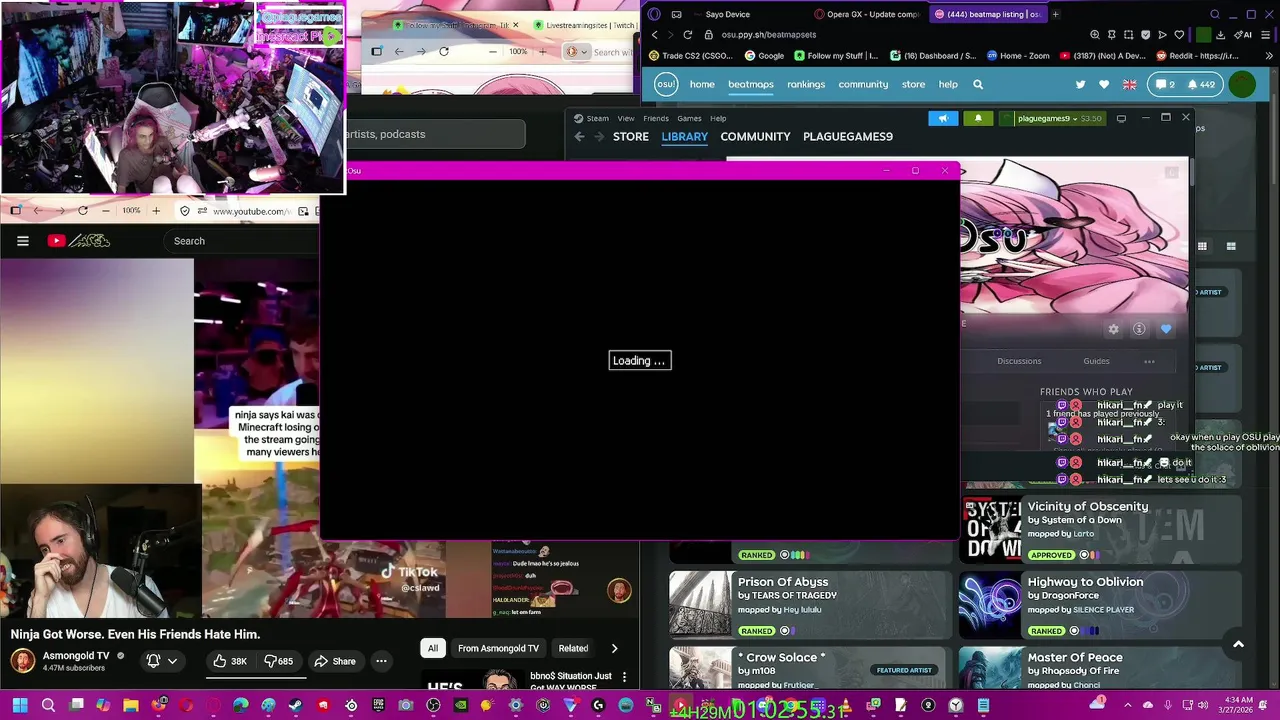Open Vicinity of Obscenity beatmap card
The width and height of the screenshot is (1280, 720).
tap(1100, 528)
